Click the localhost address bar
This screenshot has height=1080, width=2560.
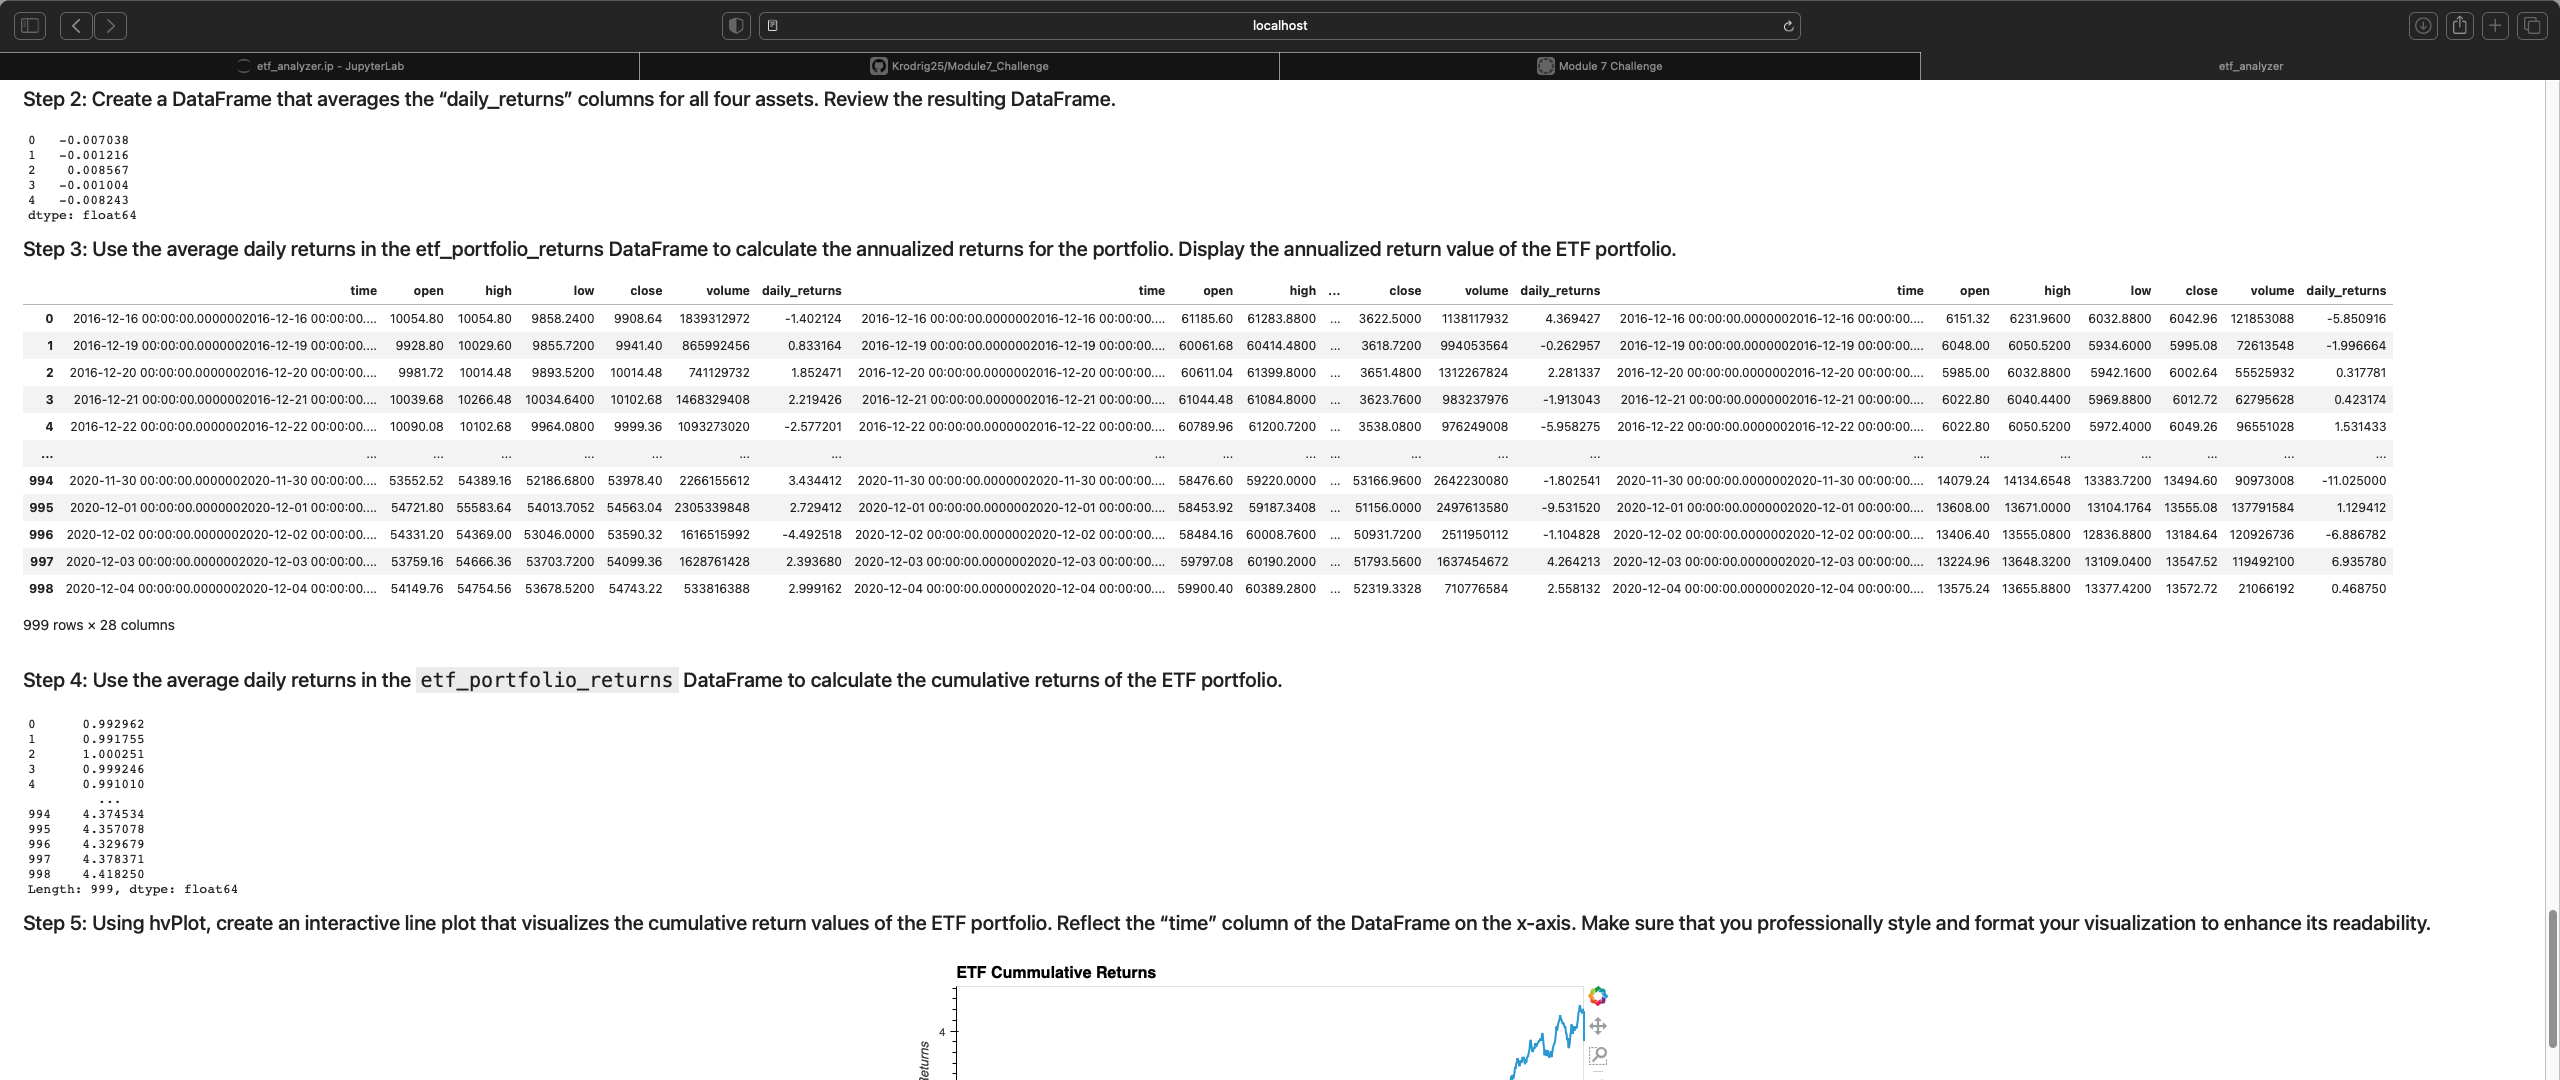[1280, 25]
